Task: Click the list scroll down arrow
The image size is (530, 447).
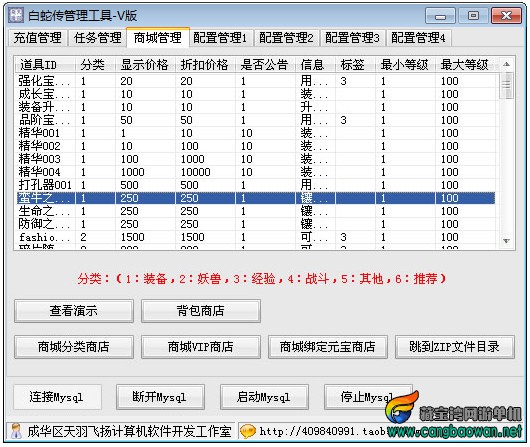Action: click(506, 241)
